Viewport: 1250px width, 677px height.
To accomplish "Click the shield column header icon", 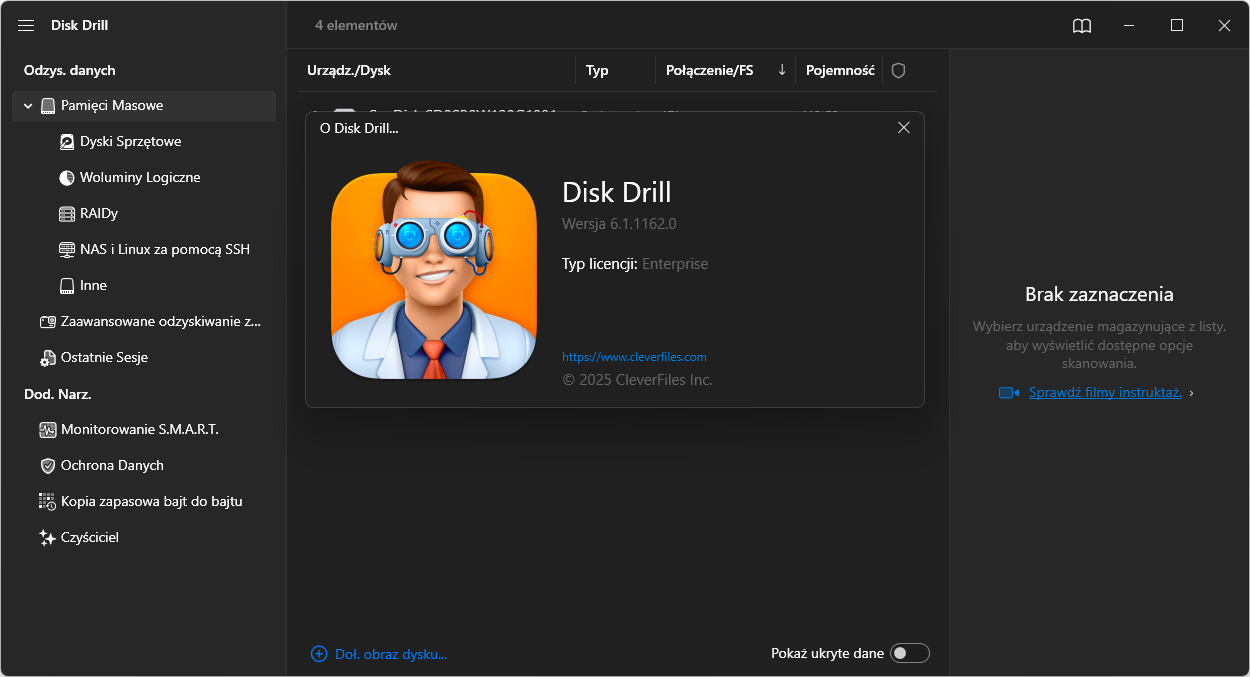I will coord(898,71).
